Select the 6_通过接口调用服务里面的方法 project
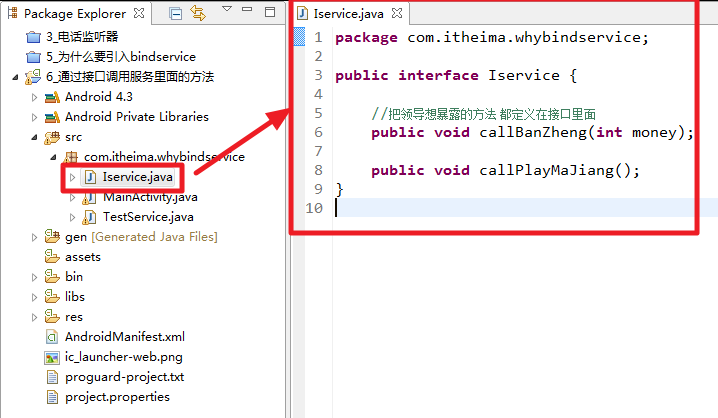This screenshot has height=418, width=718. [130, 77]
